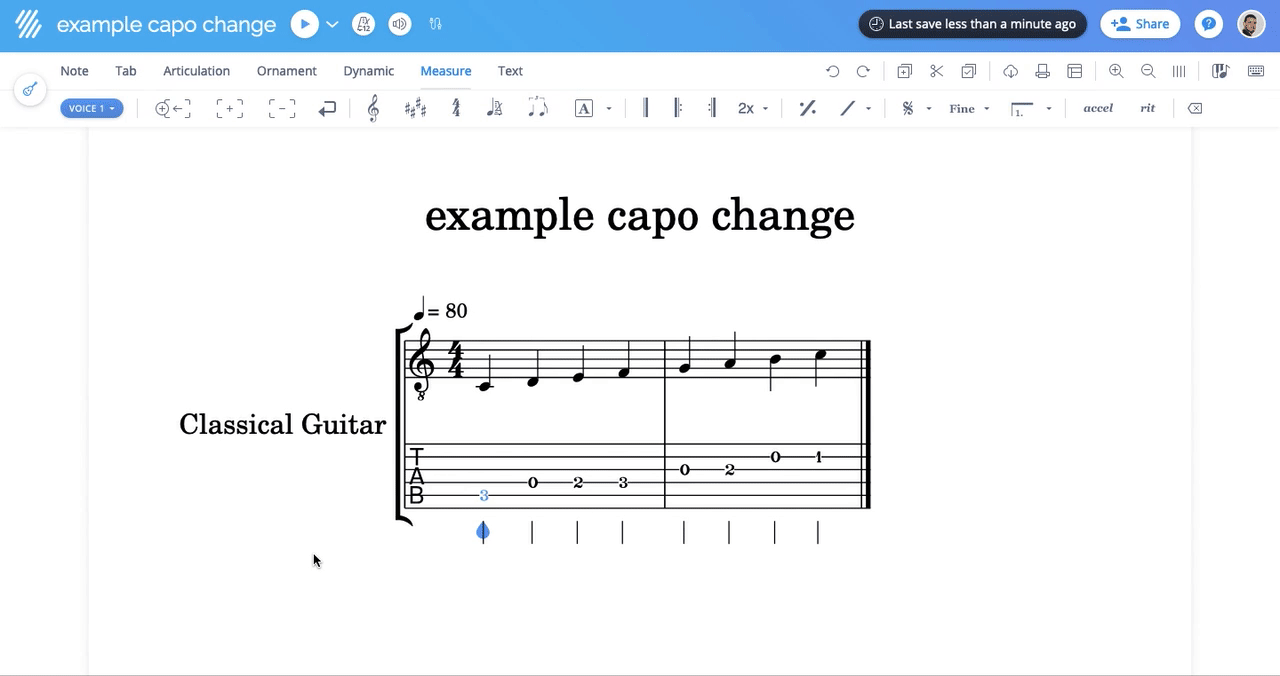Click the Share button
The height and width of the screenshot is (676, 1280).
1140,23
